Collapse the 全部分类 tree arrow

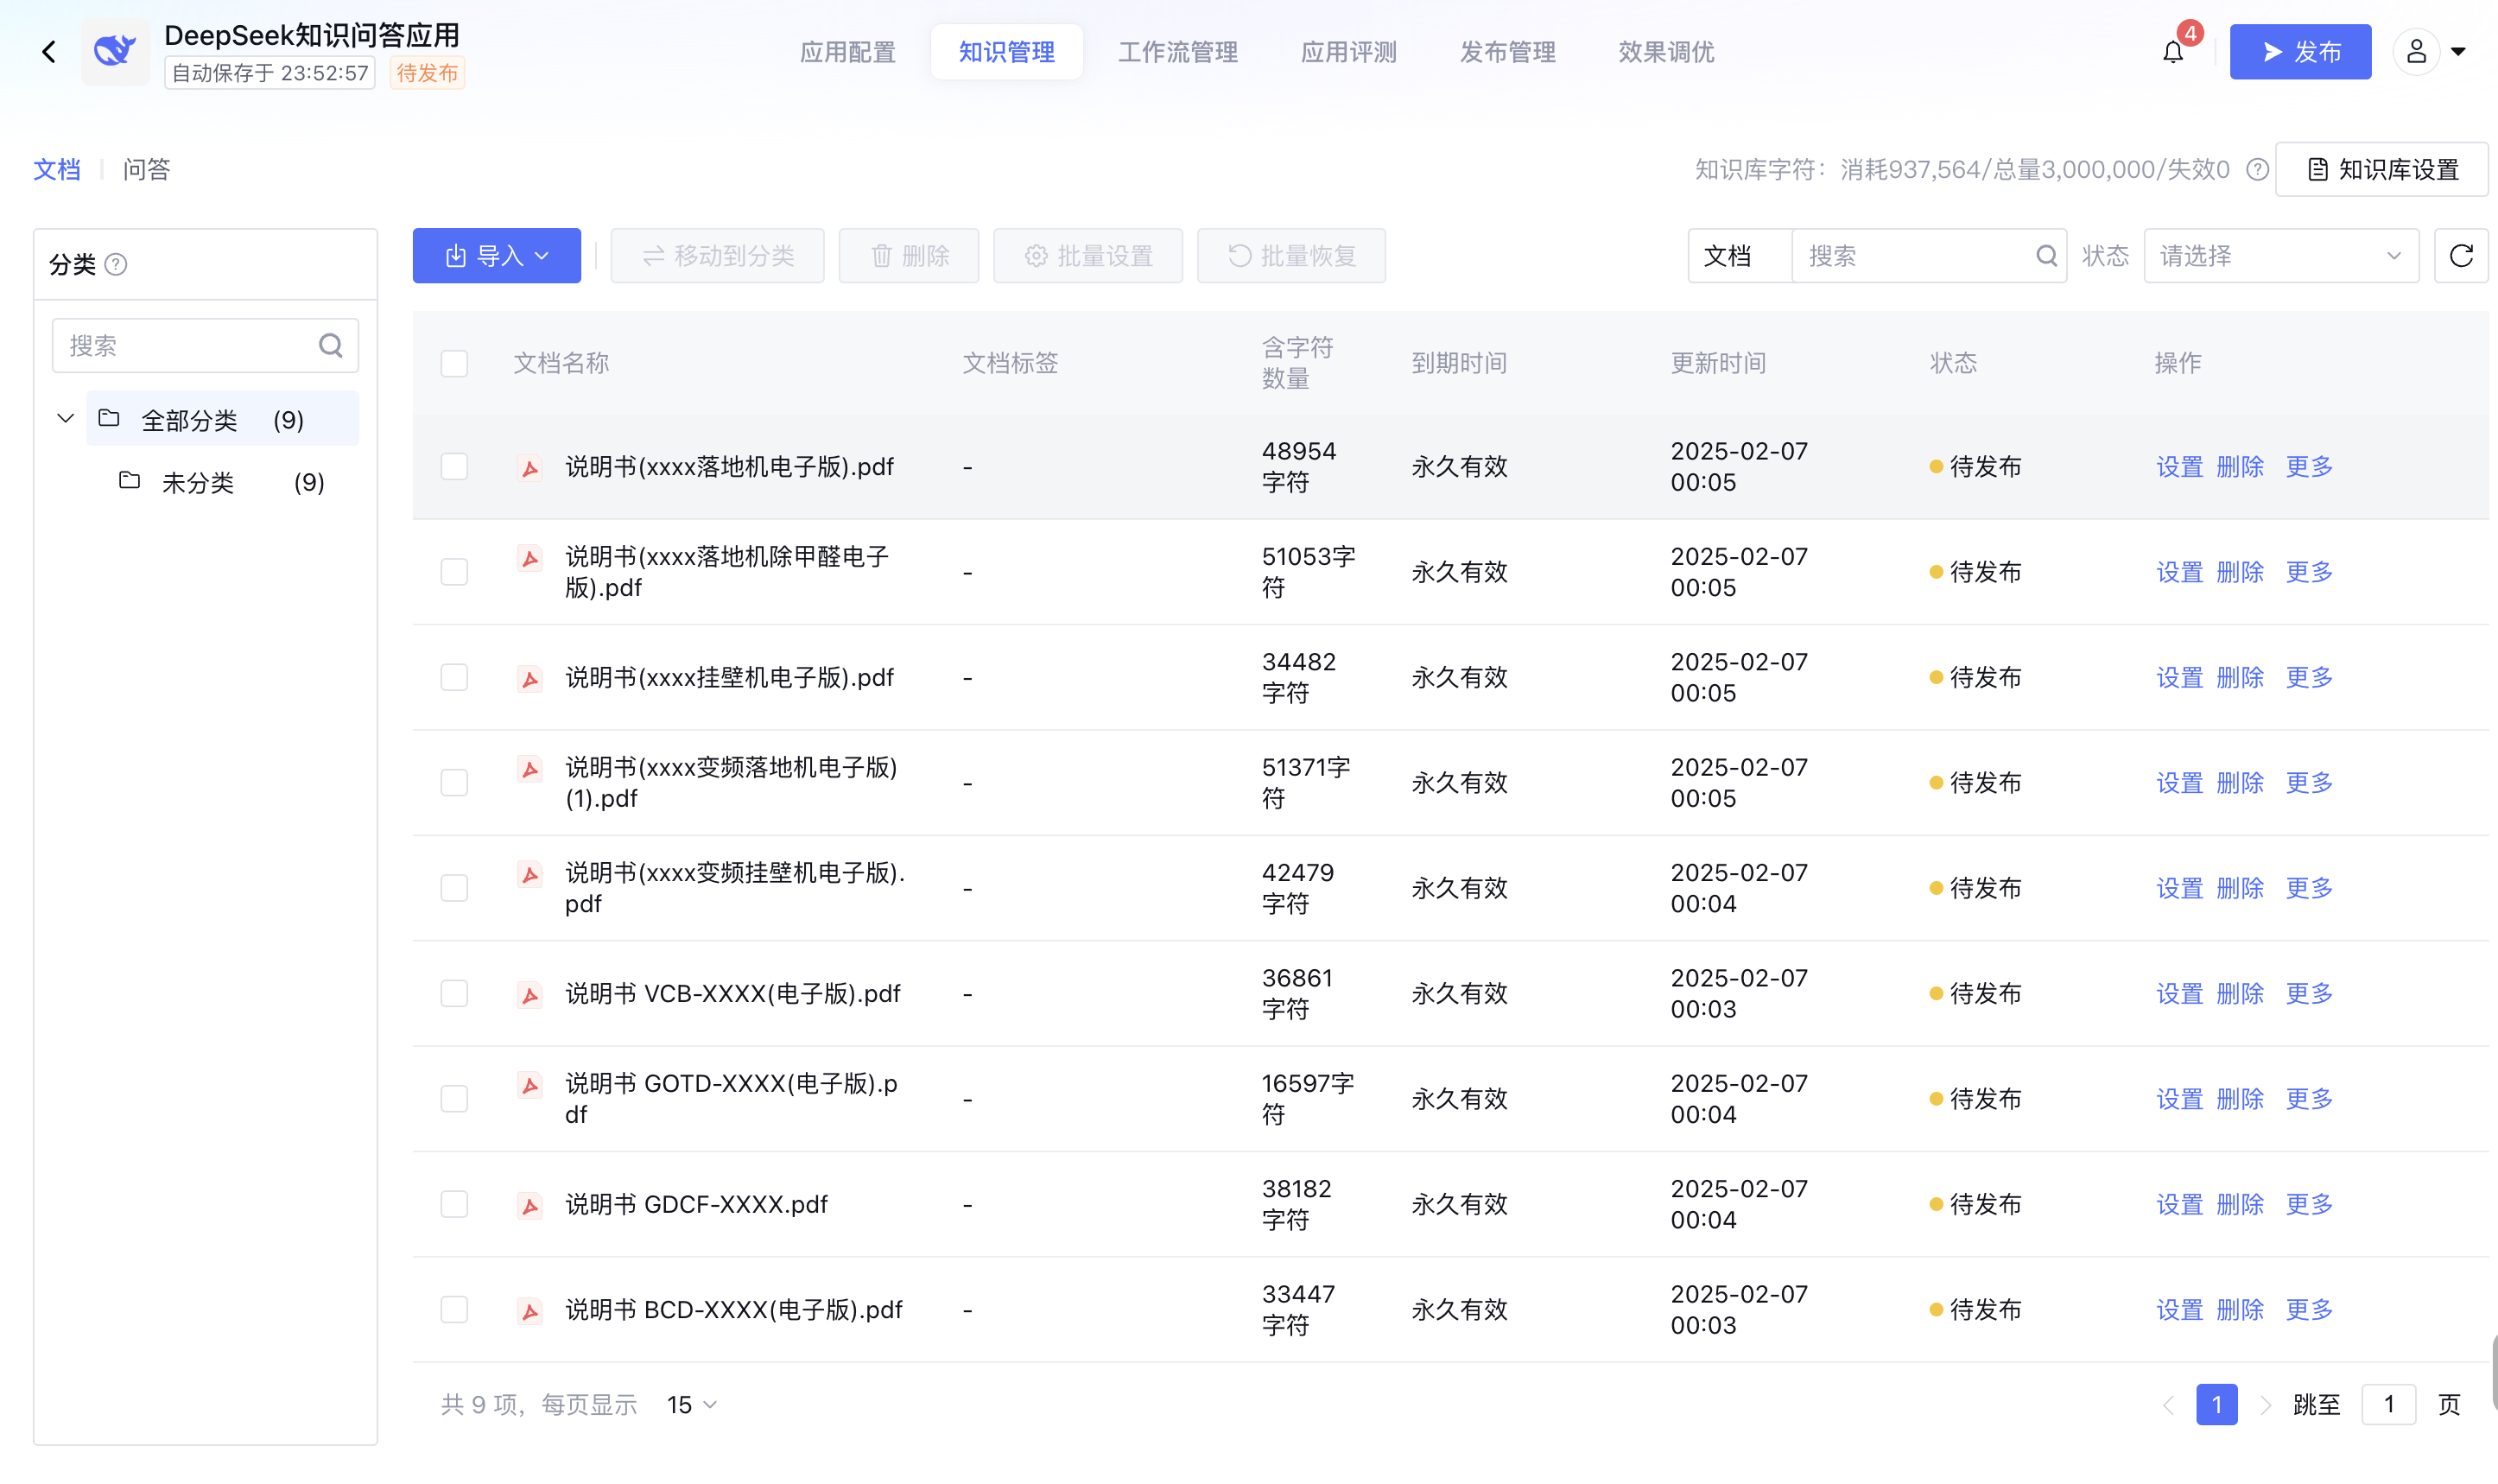coord(65,418)
